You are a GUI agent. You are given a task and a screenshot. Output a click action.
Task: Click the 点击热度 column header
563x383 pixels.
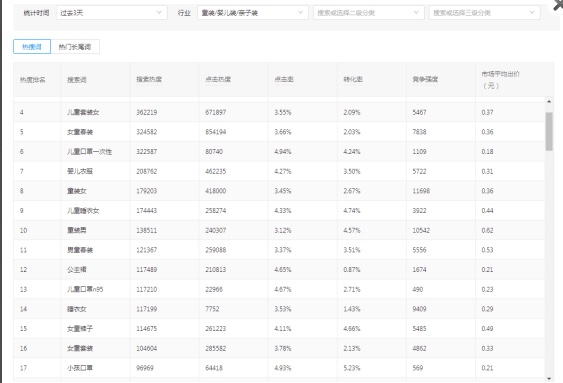(218, 79)
